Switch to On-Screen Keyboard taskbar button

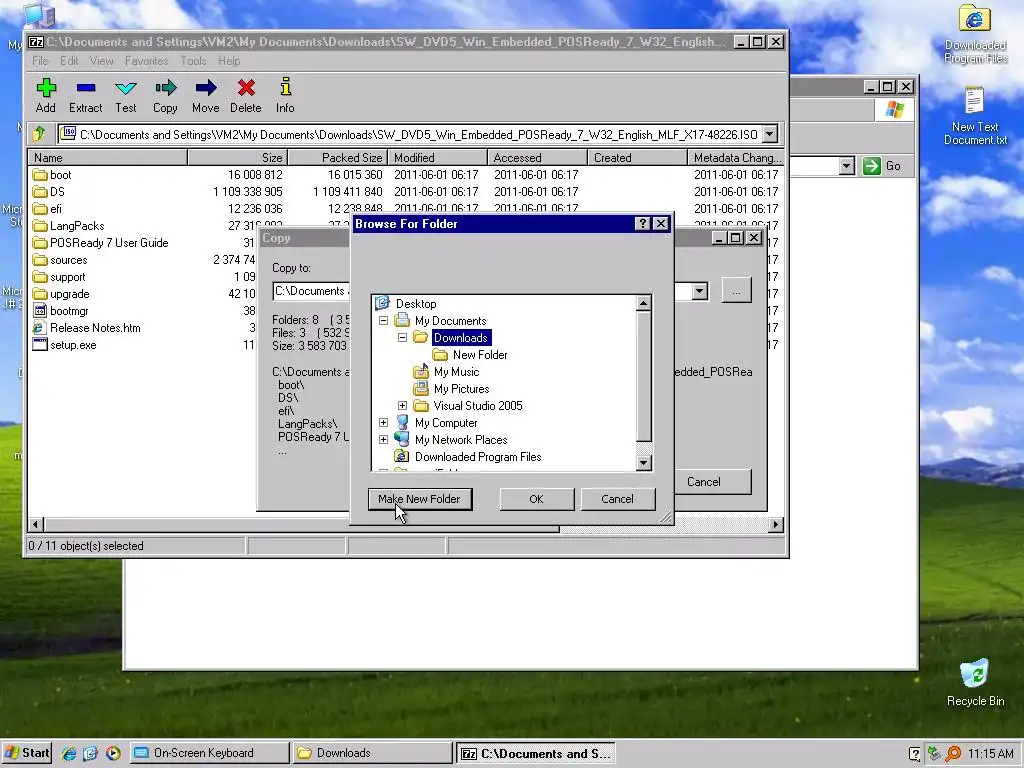209,753
